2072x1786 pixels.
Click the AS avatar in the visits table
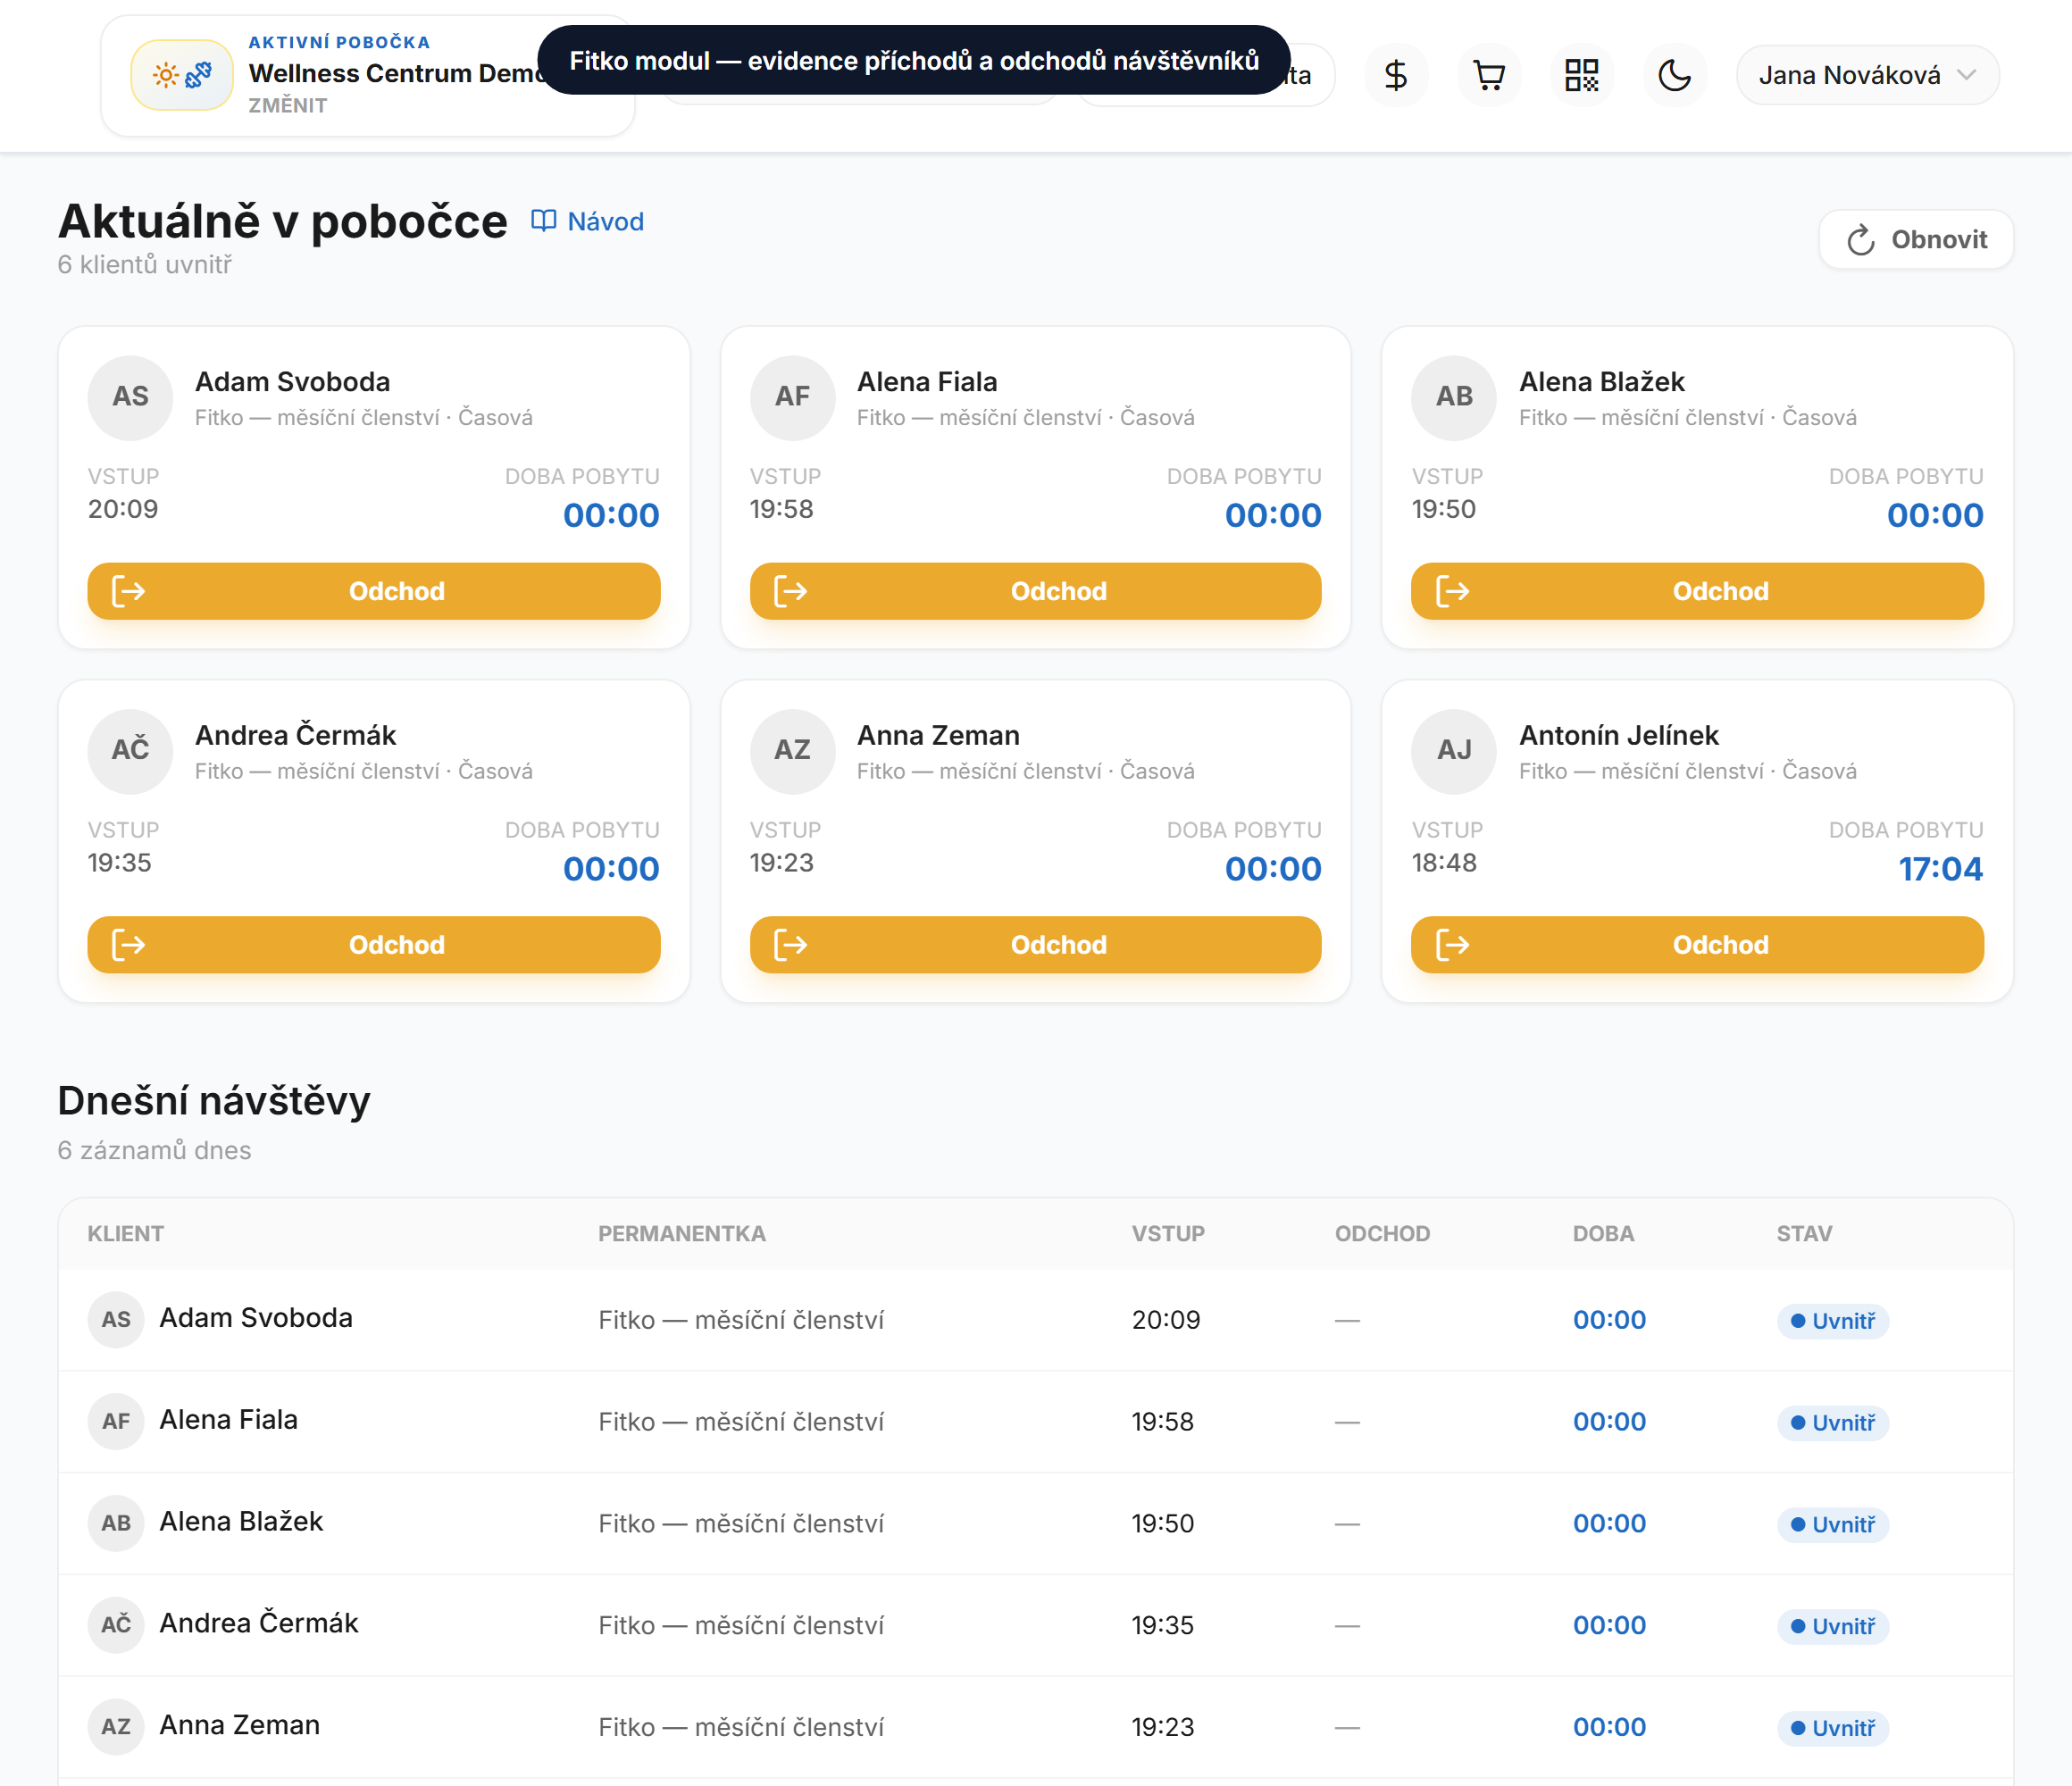pyautogui.click(x=116, y=1320)
